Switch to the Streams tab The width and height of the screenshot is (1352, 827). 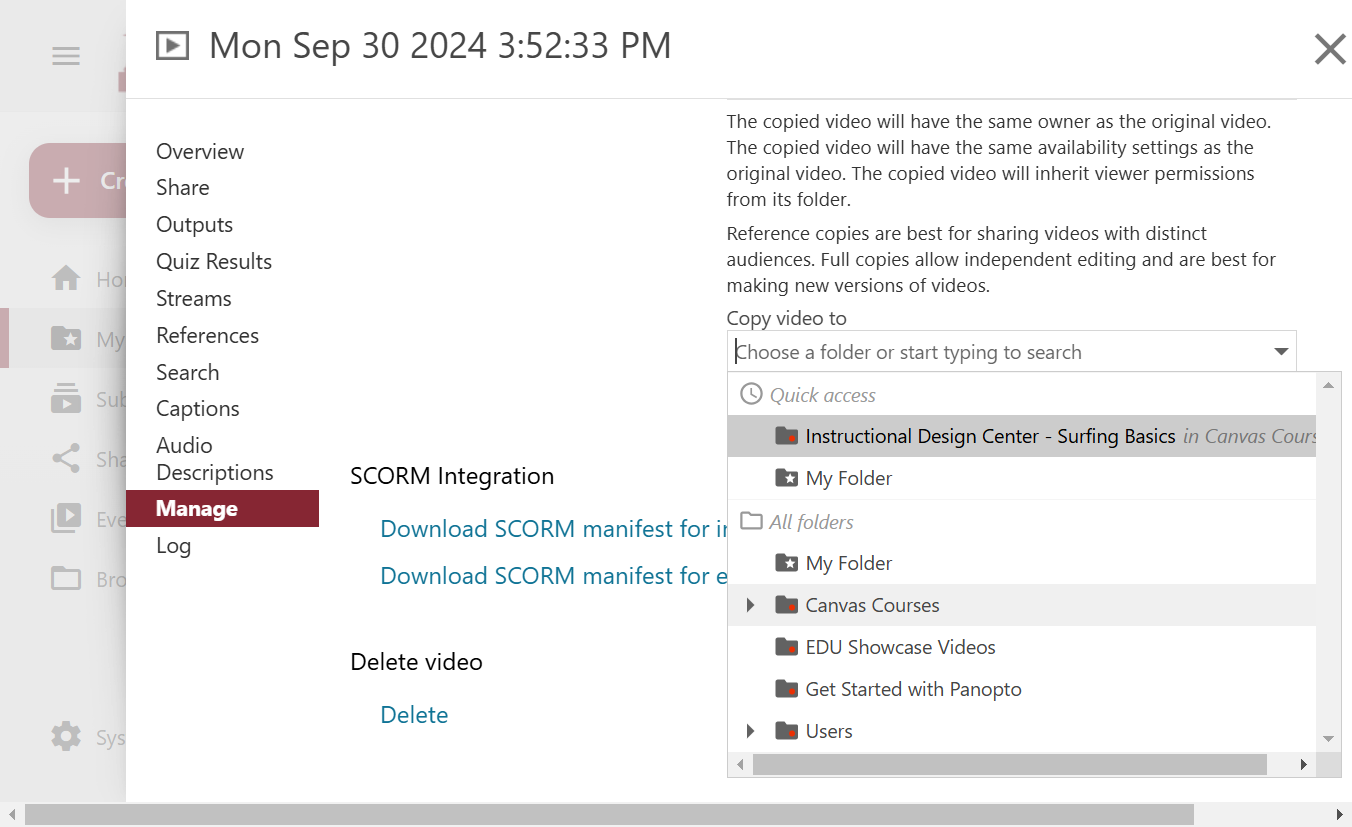pyautogui.click(x=194, y=298)
